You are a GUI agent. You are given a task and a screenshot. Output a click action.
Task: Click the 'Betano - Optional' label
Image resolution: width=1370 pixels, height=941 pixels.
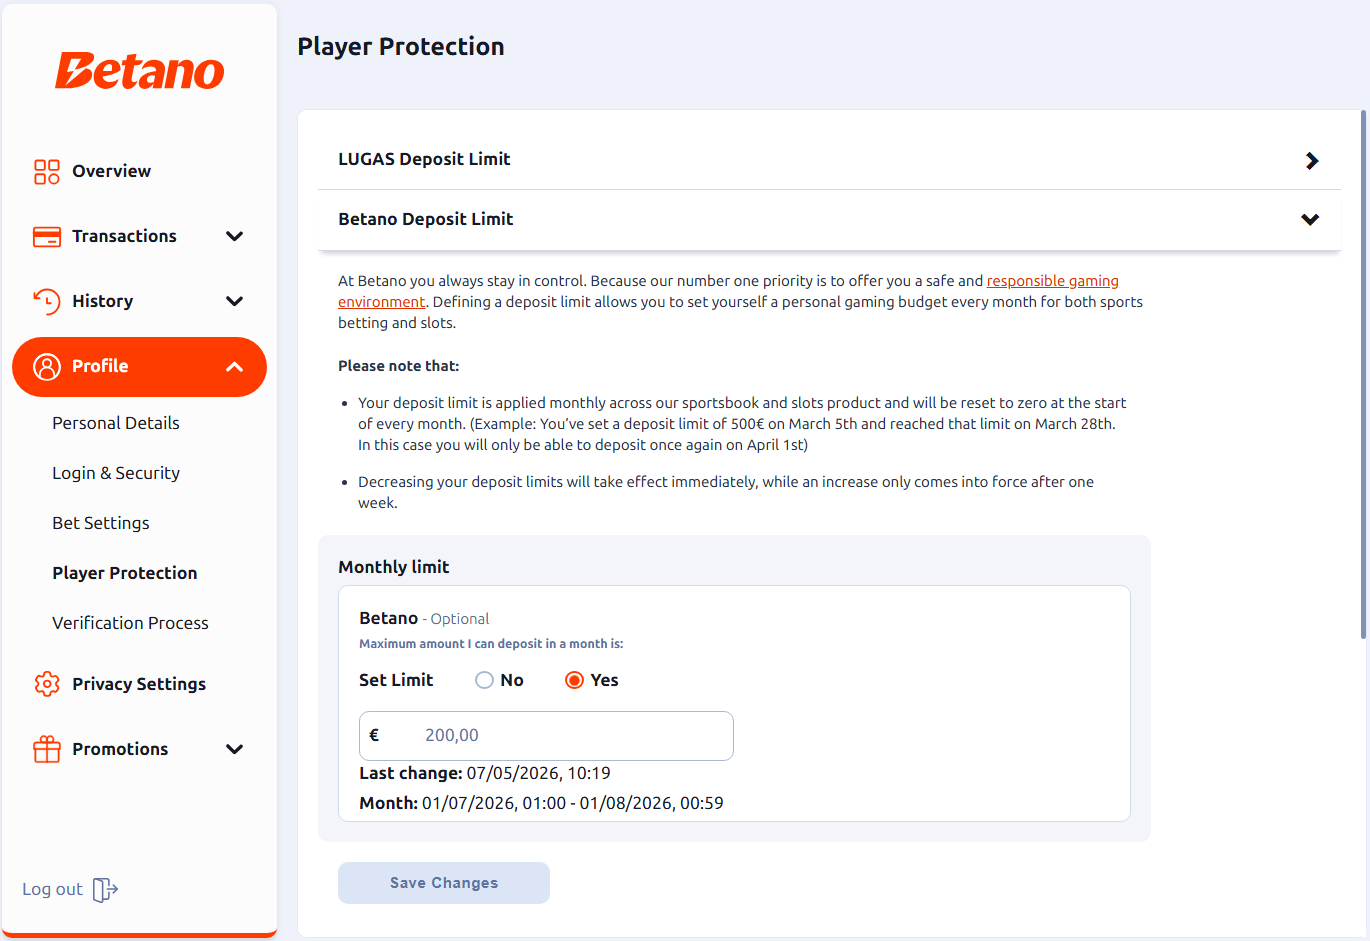click(424, 618)
